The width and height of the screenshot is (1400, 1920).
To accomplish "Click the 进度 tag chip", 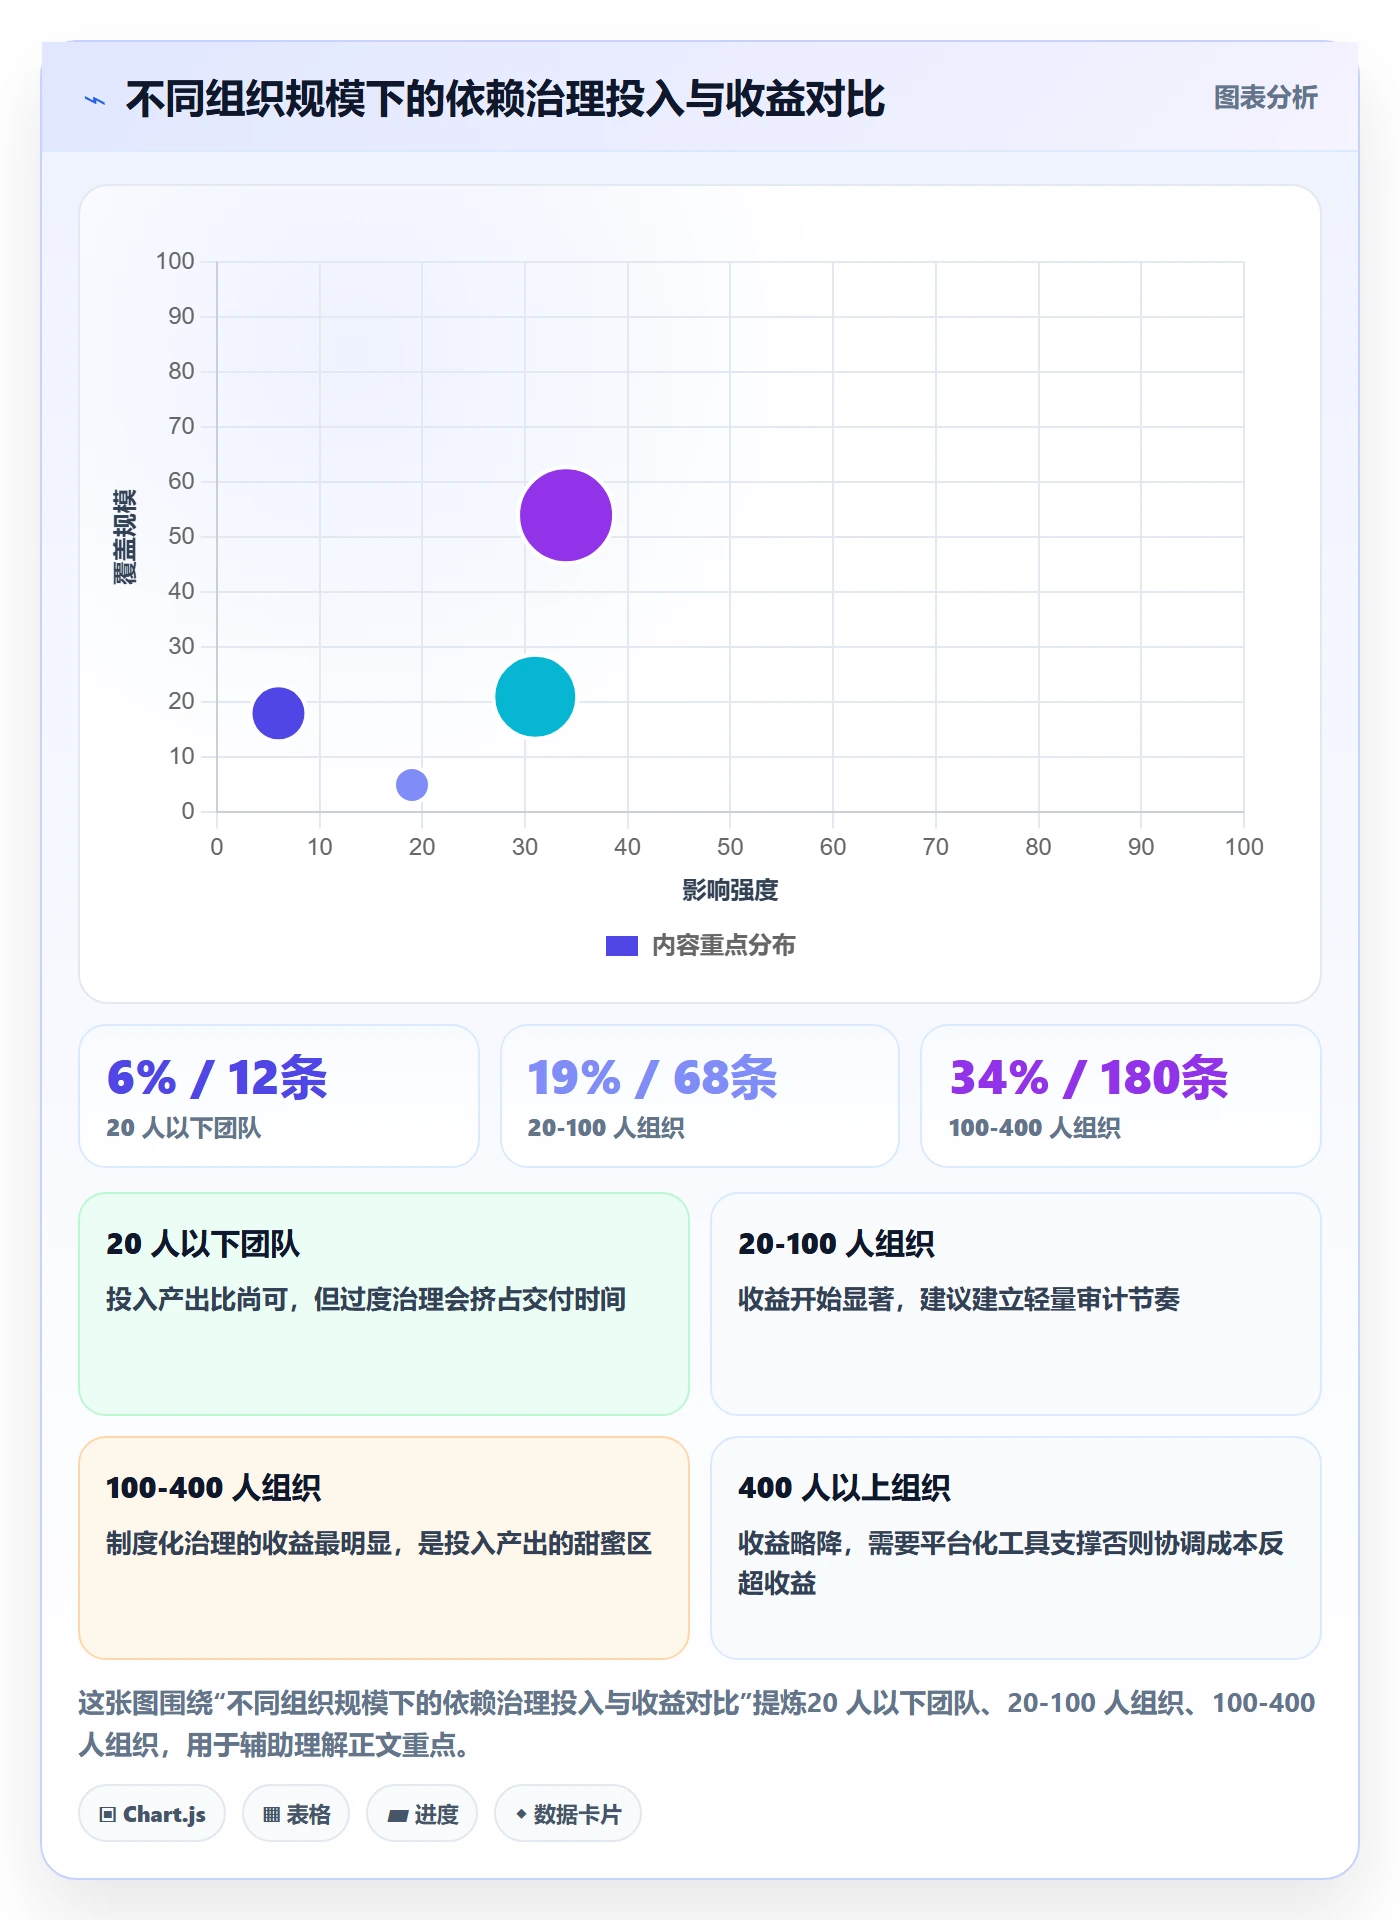I will (422, 1814).
